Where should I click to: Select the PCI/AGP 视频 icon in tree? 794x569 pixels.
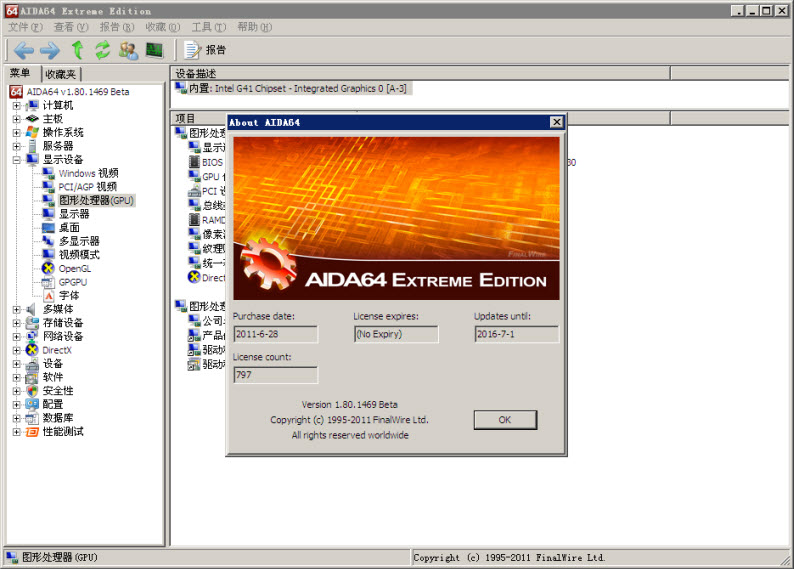click(49, 187)
